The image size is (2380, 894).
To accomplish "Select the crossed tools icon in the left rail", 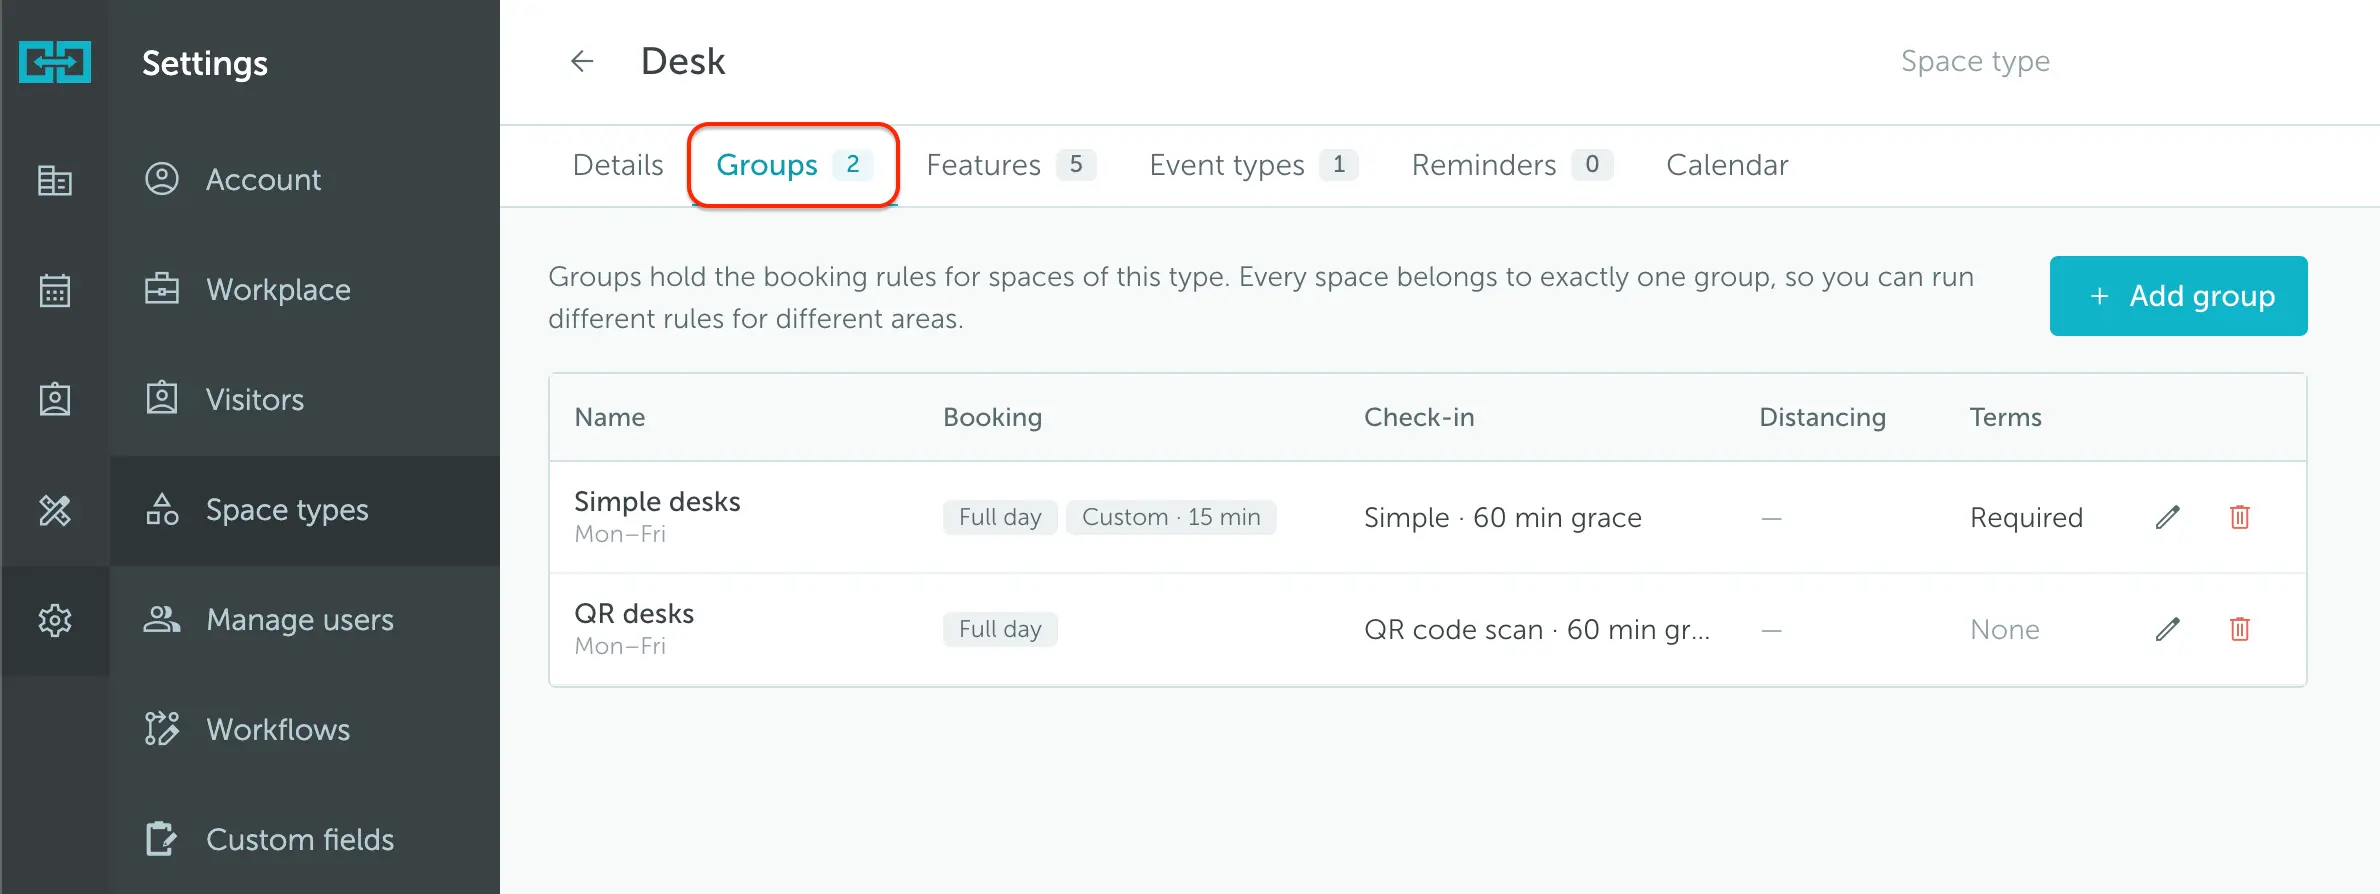I will pos(55,510).
